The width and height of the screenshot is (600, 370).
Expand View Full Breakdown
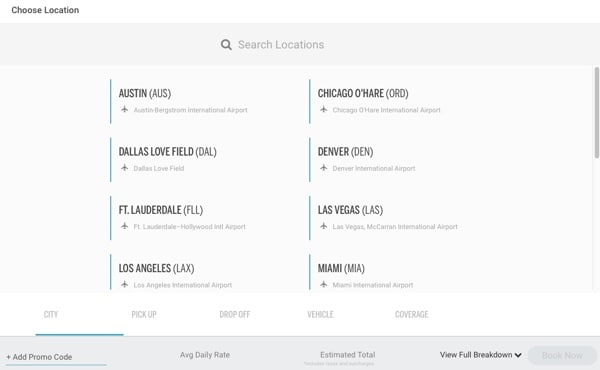point(480,355)
